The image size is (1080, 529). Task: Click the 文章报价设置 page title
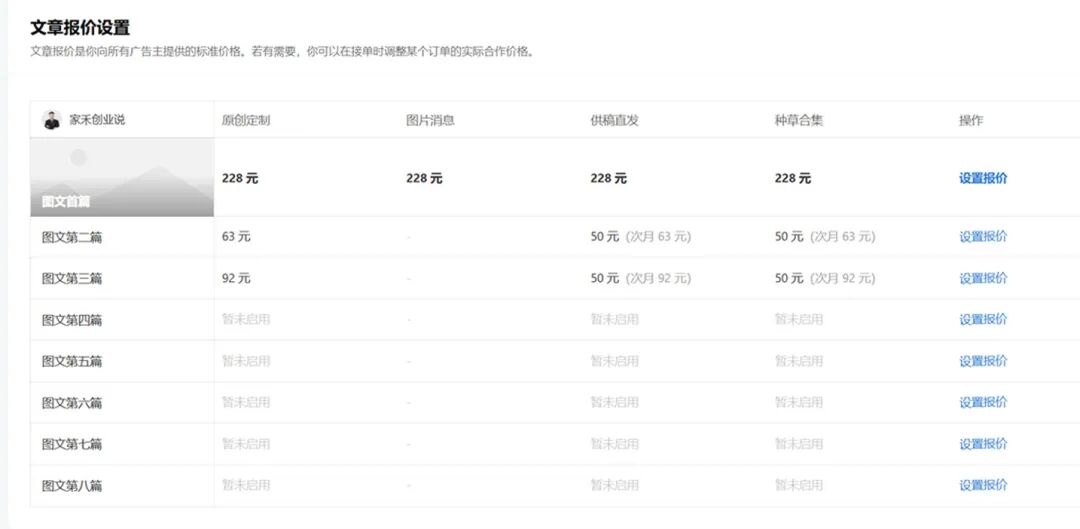[80, 28]
